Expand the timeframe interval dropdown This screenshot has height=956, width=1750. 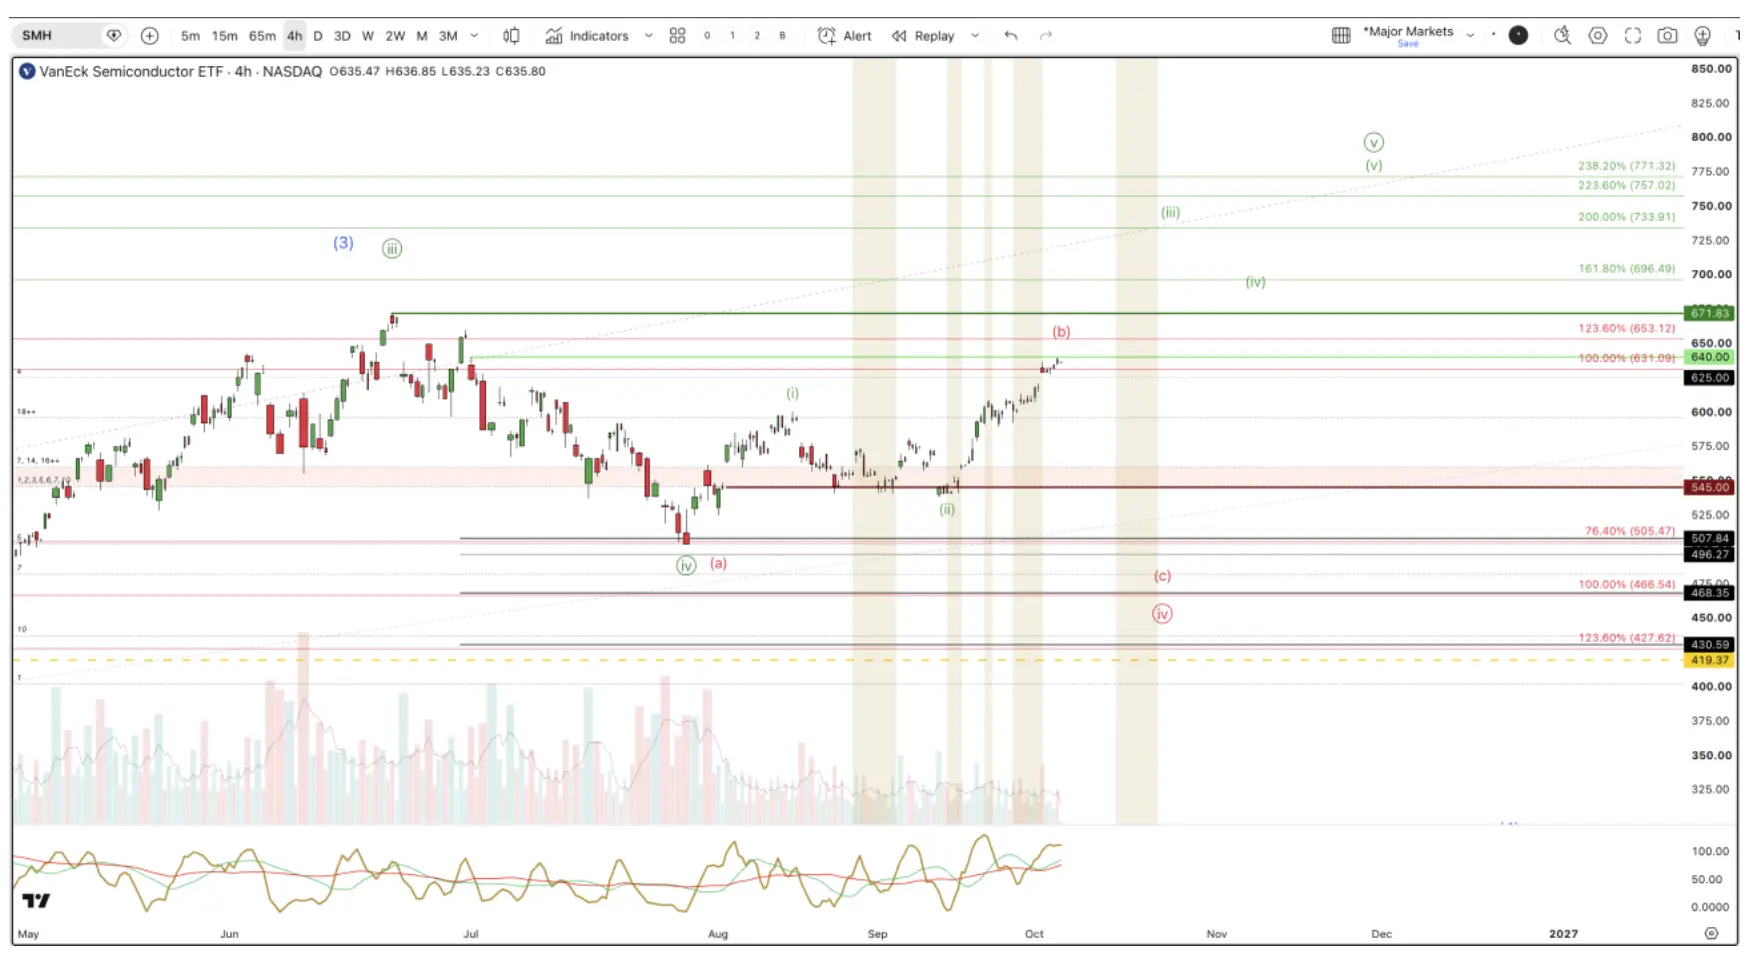[x=474, y=36]
